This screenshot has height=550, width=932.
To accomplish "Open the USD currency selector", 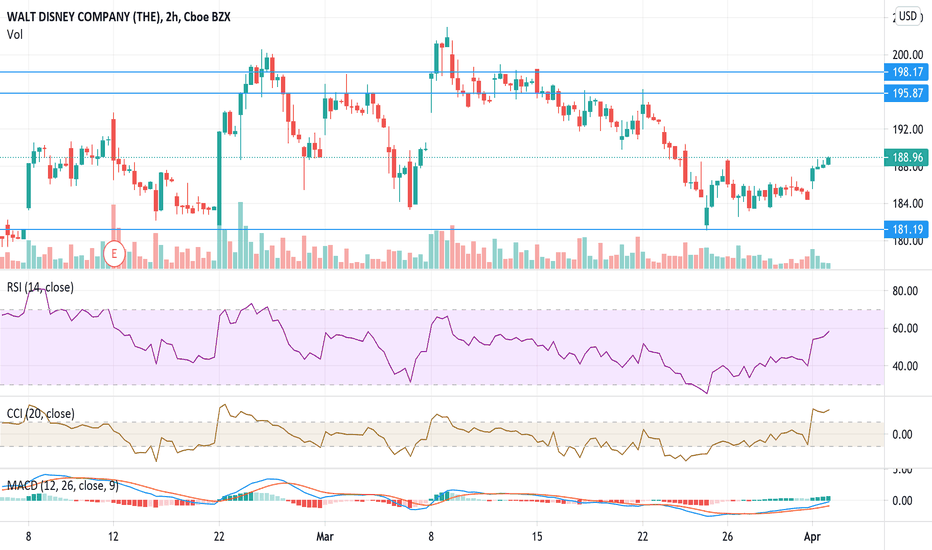I will coord(908,16).
